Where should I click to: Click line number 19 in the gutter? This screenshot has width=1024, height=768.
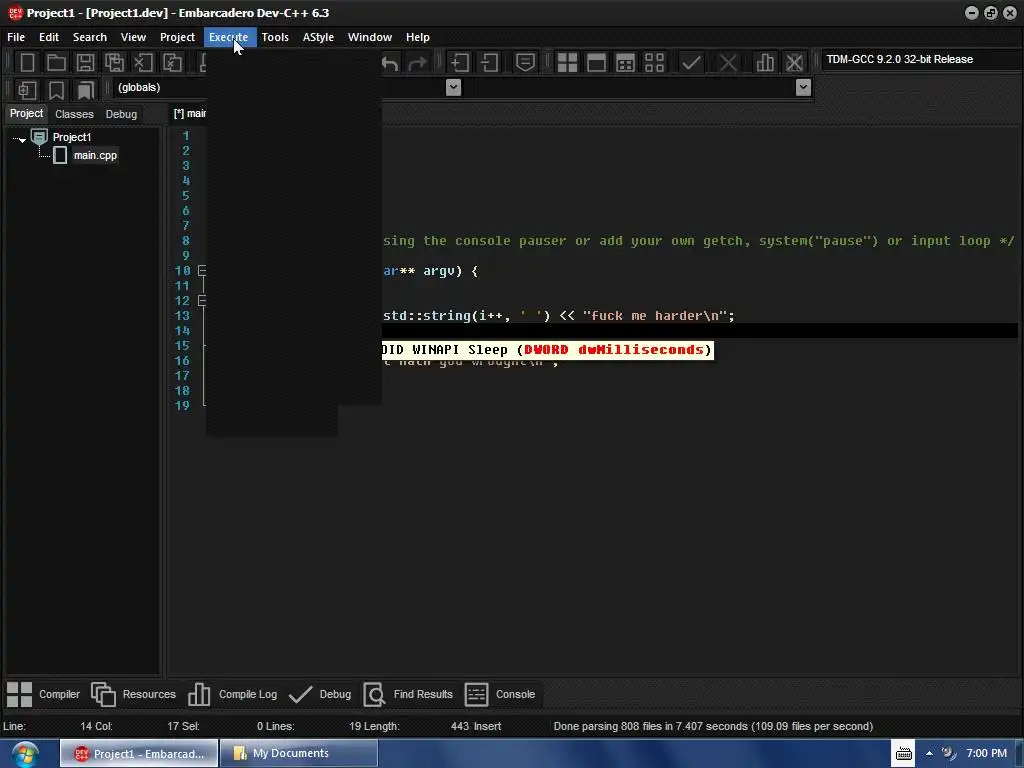(182, 406)
